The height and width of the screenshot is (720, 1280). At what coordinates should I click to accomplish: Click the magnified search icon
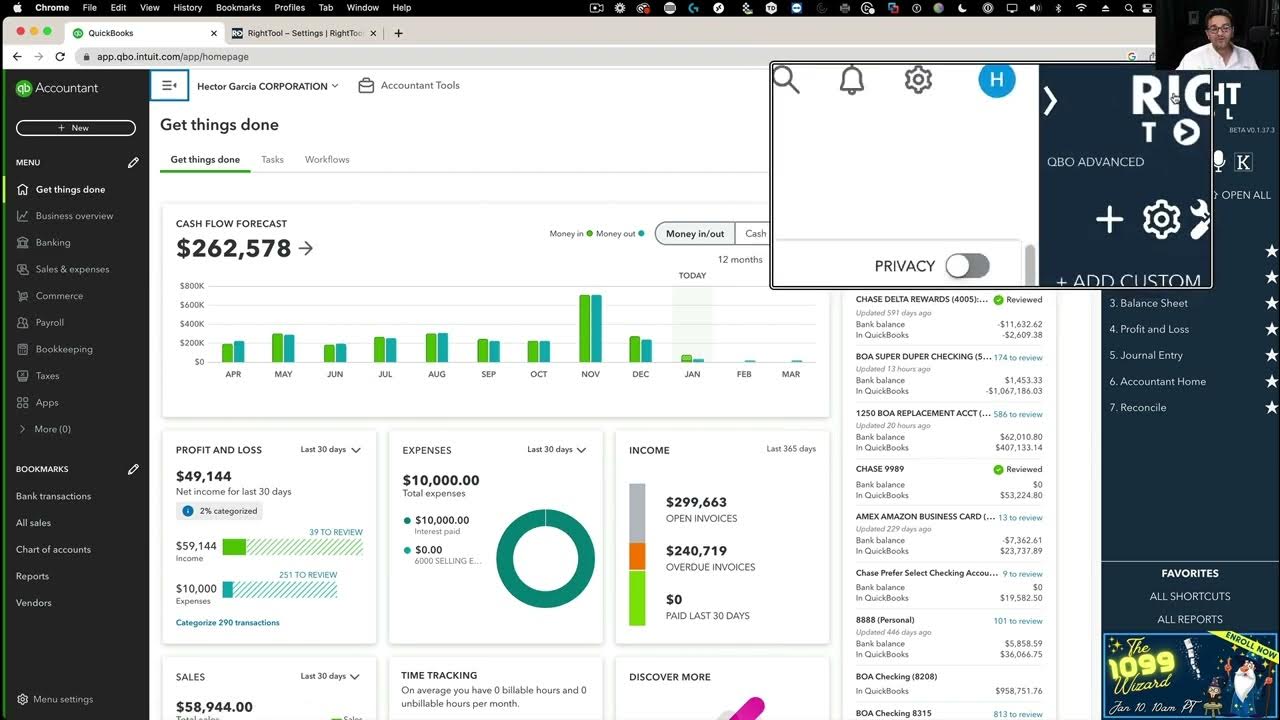[786, 80]
